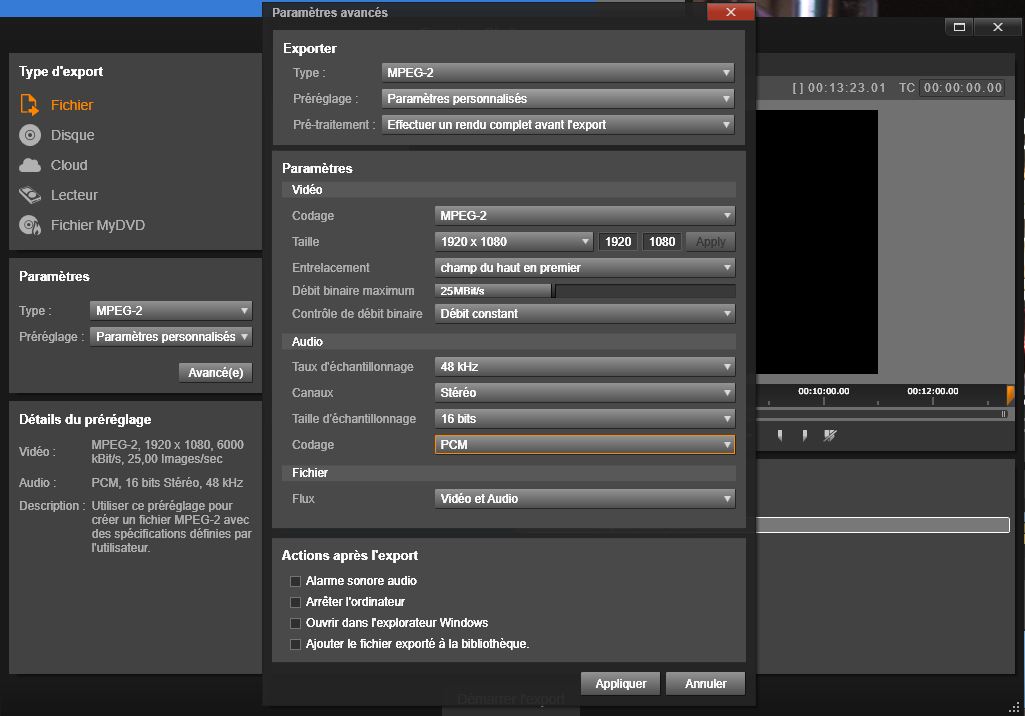Image resolution: width=1025 pixels, height=716 pixels.
Task: Select the Fichier export type icon
Action: click(x=29, y=105)
